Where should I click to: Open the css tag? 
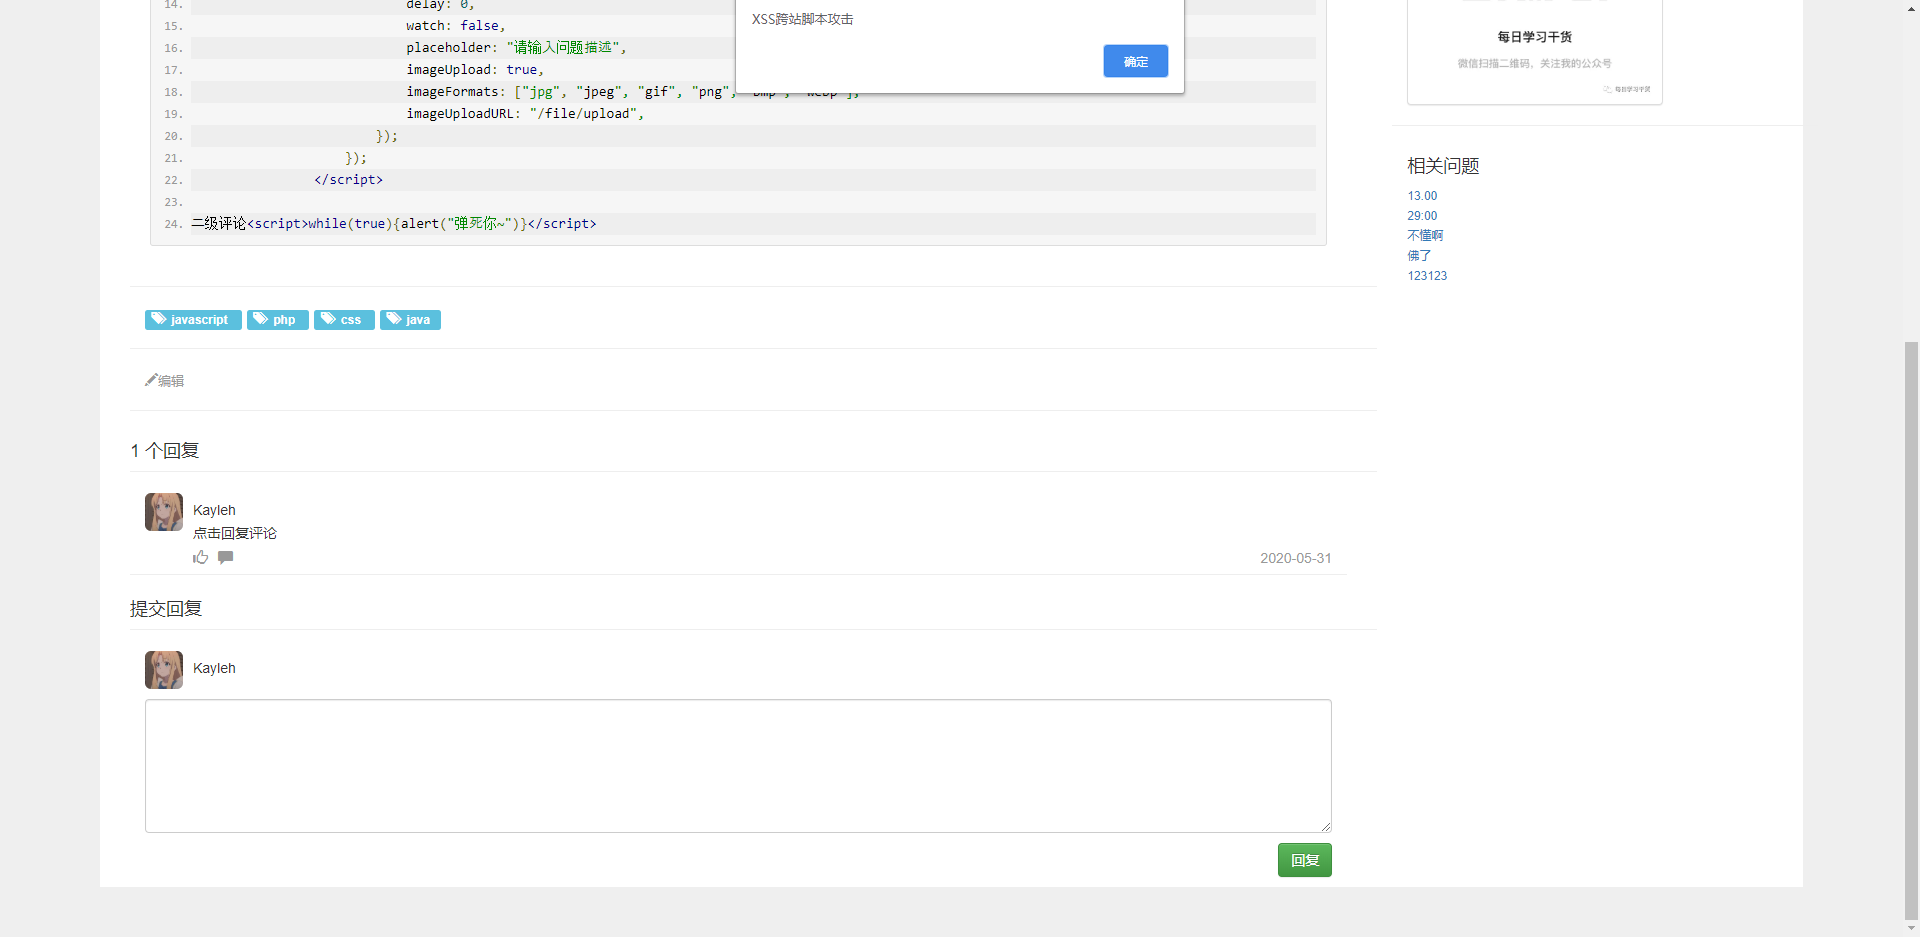click(x=344, y=320)
